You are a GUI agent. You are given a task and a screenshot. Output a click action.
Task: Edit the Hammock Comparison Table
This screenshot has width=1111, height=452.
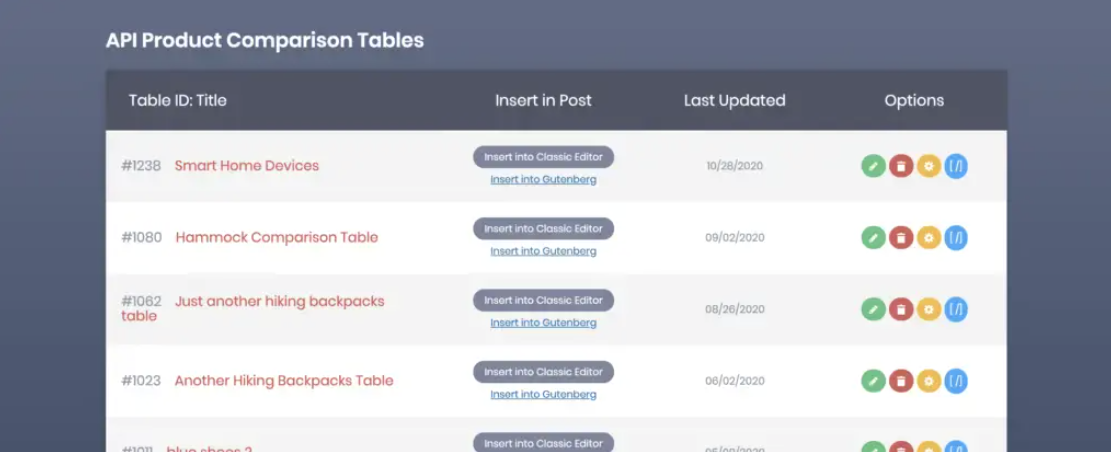tap(873, 238)
